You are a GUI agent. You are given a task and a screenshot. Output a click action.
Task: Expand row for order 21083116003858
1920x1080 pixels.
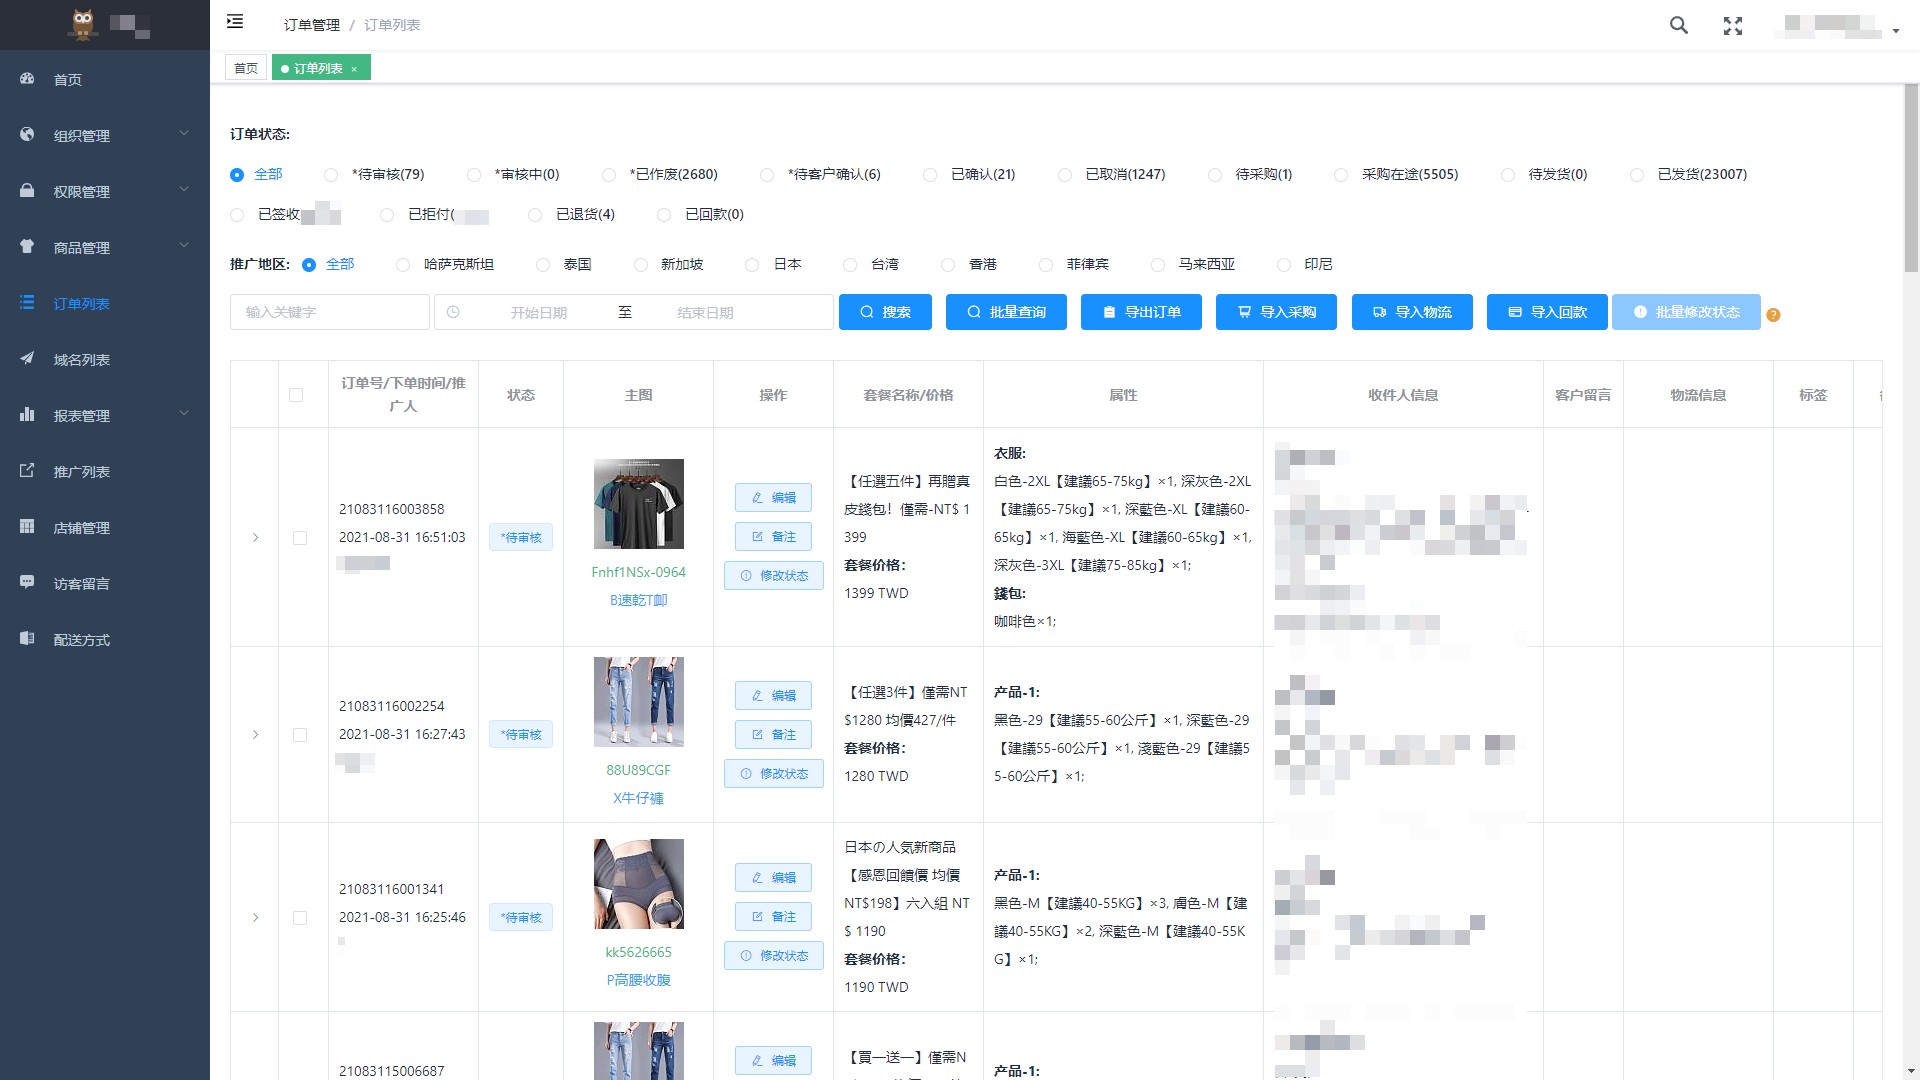255,538
